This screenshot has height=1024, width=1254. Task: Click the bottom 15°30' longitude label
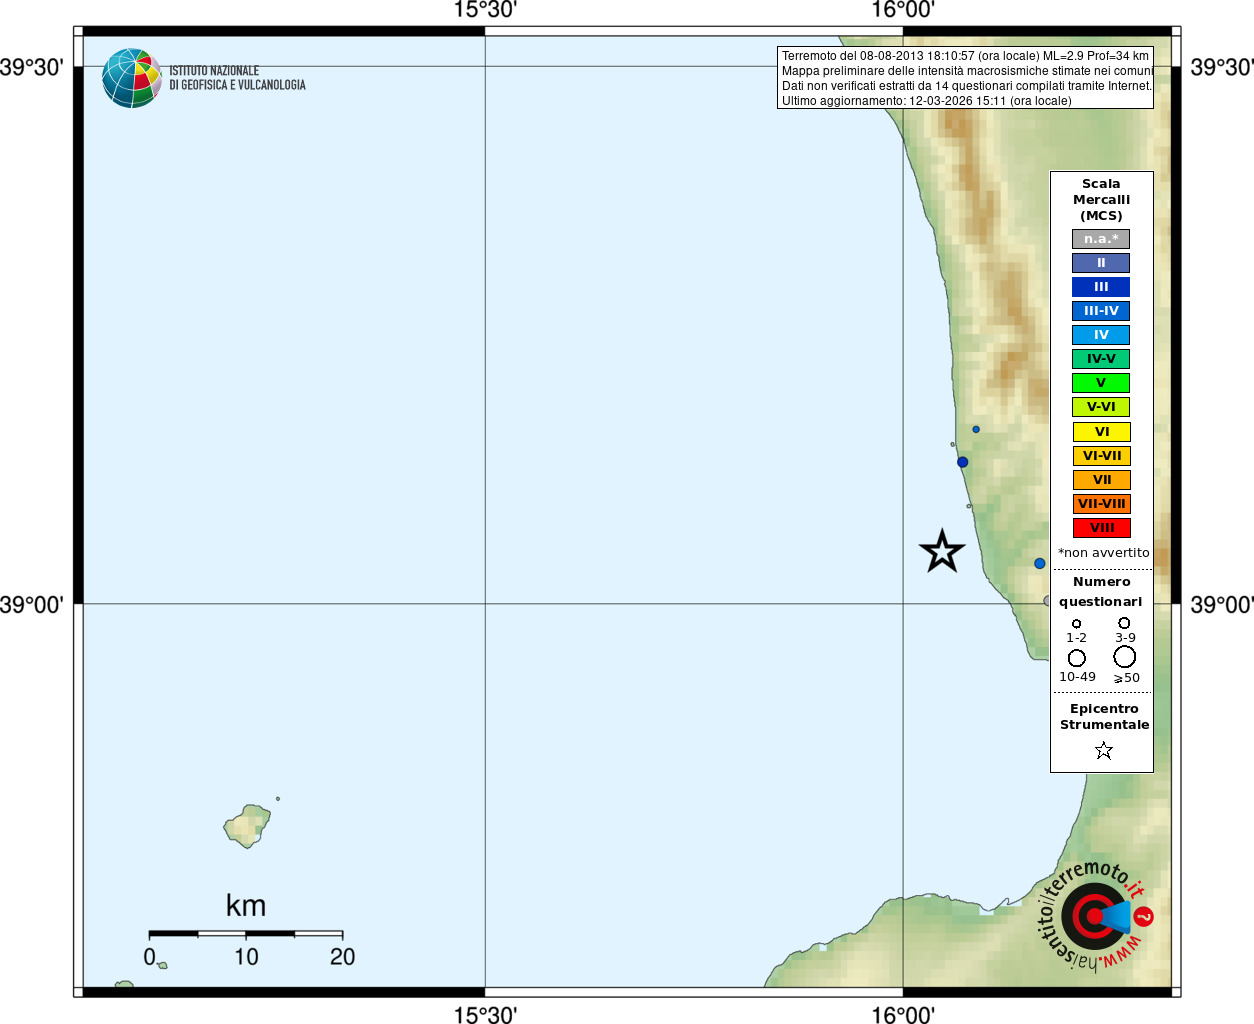pos(485,1014)
